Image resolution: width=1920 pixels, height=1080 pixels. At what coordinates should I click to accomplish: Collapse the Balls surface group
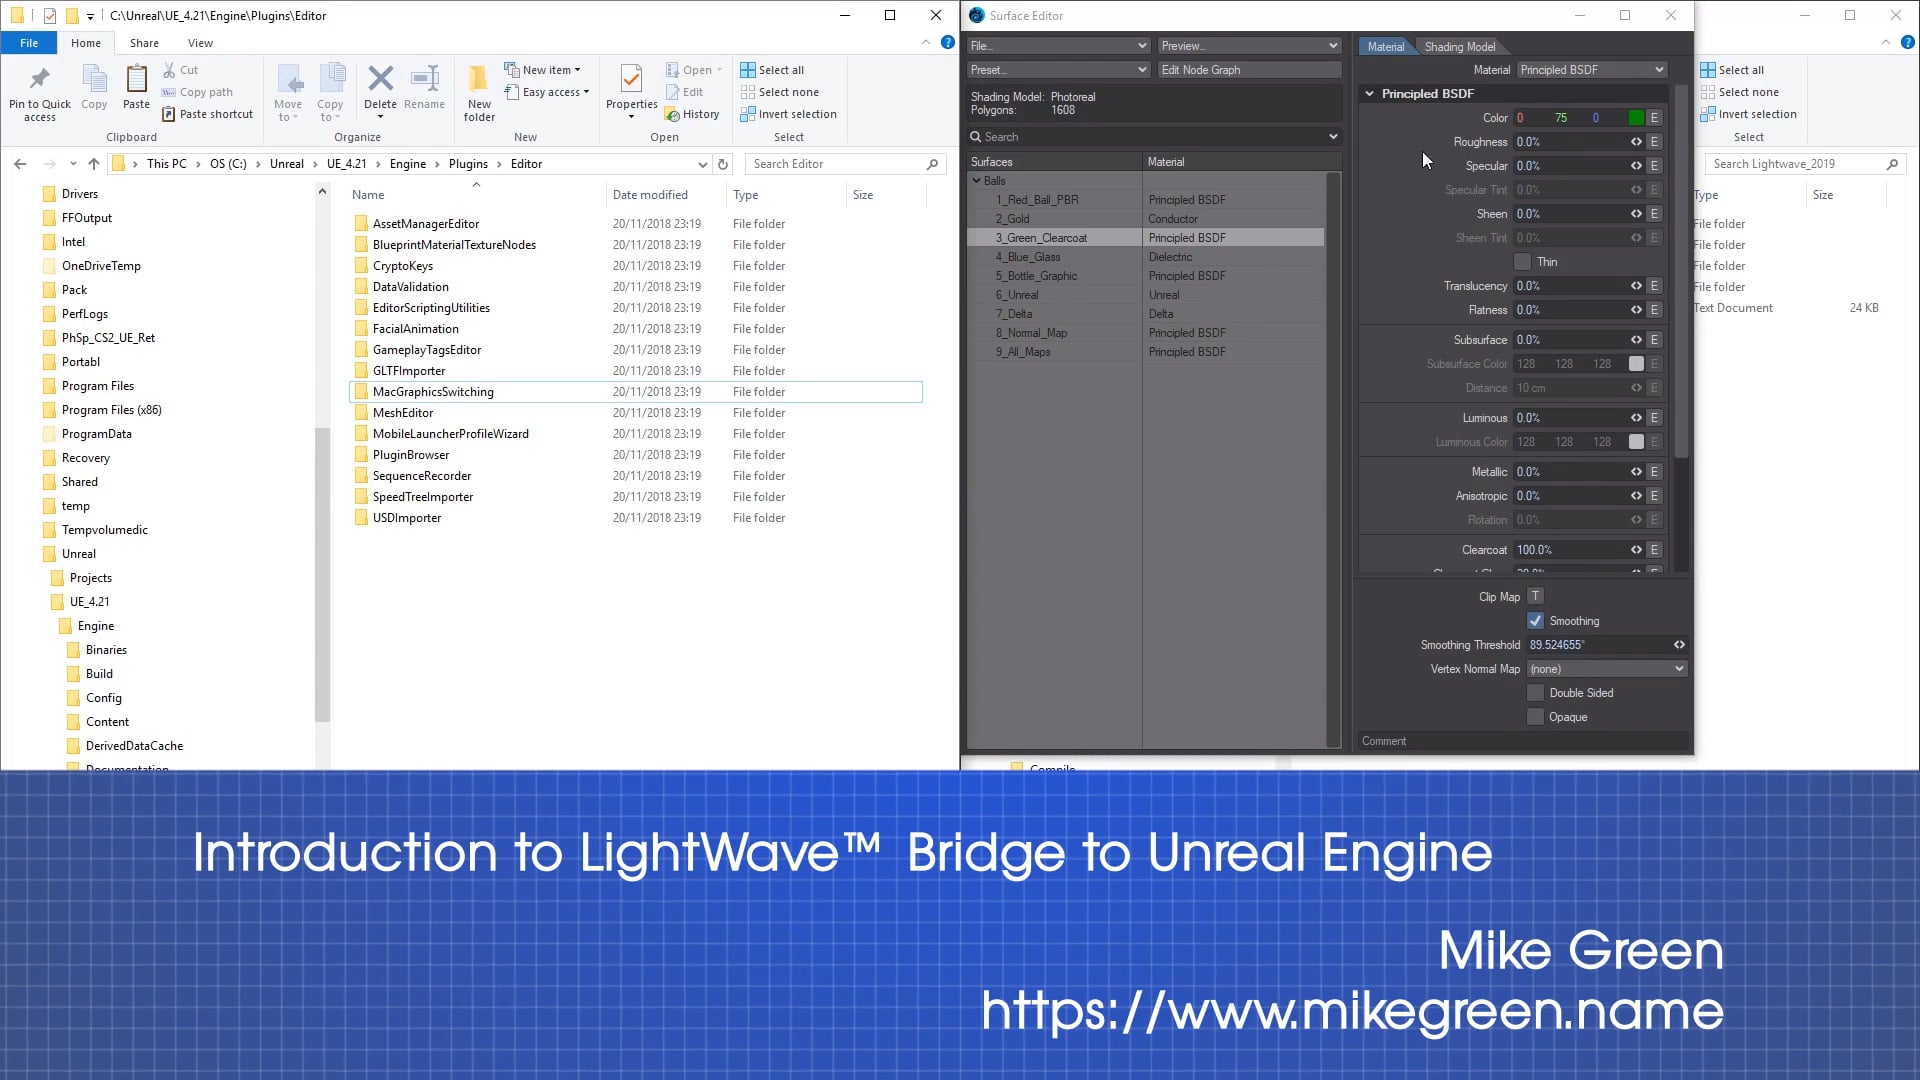click(x=977, y=181)
